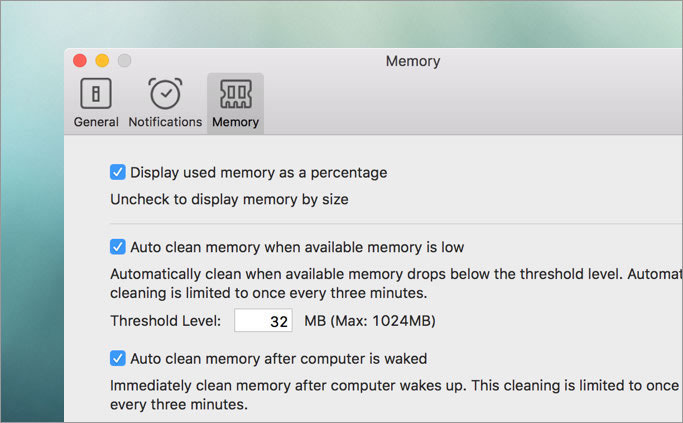Click the Threshold Level label text

(166, 321)
